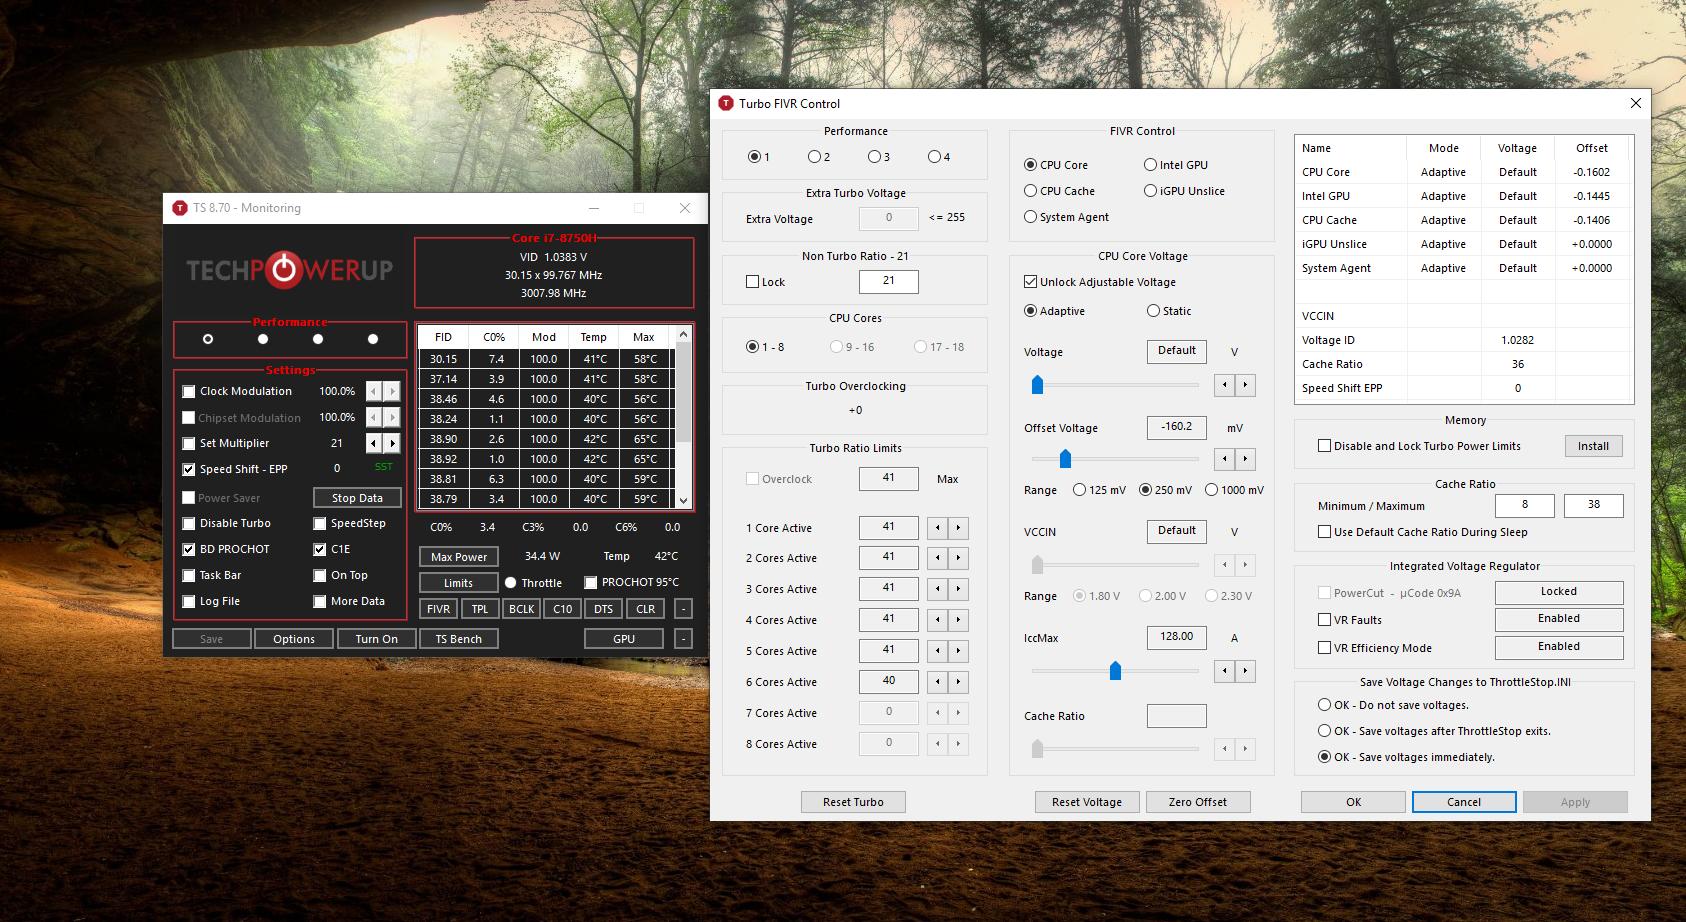Screen dimensions: 1686x922
Task: Increase 1 Core Active turbo ratio arrow
Action: coord(958,528)
